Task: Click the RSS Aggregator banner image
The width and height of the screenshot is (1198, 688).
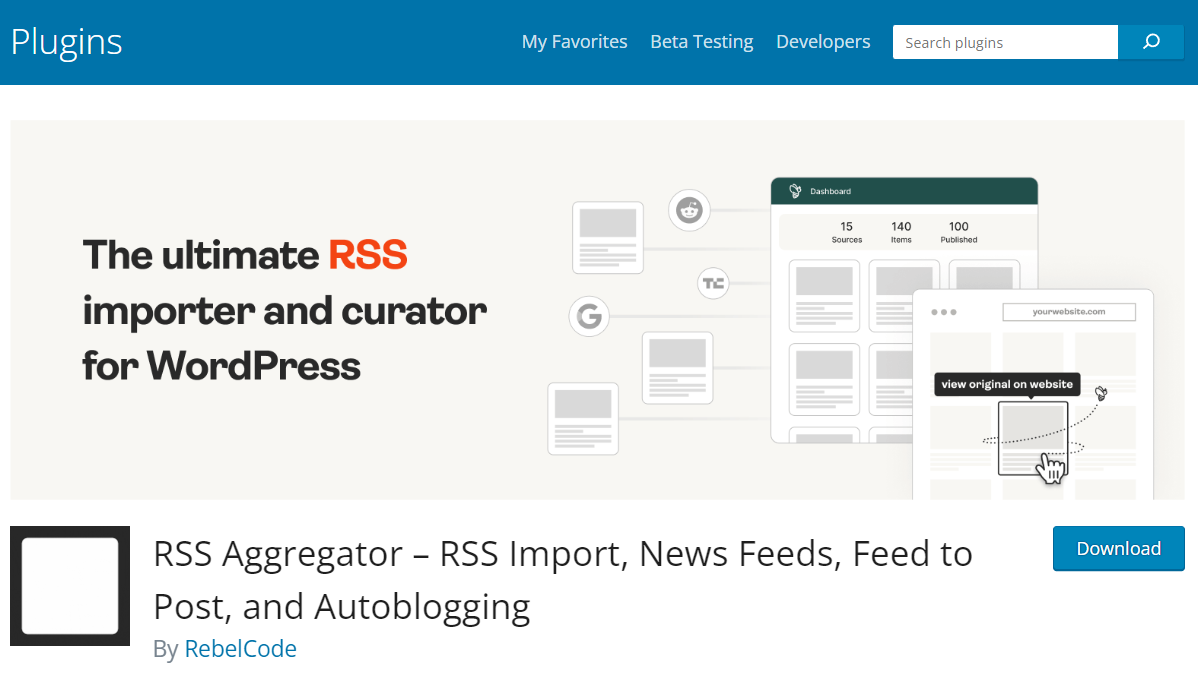Action: click(597, 310)
